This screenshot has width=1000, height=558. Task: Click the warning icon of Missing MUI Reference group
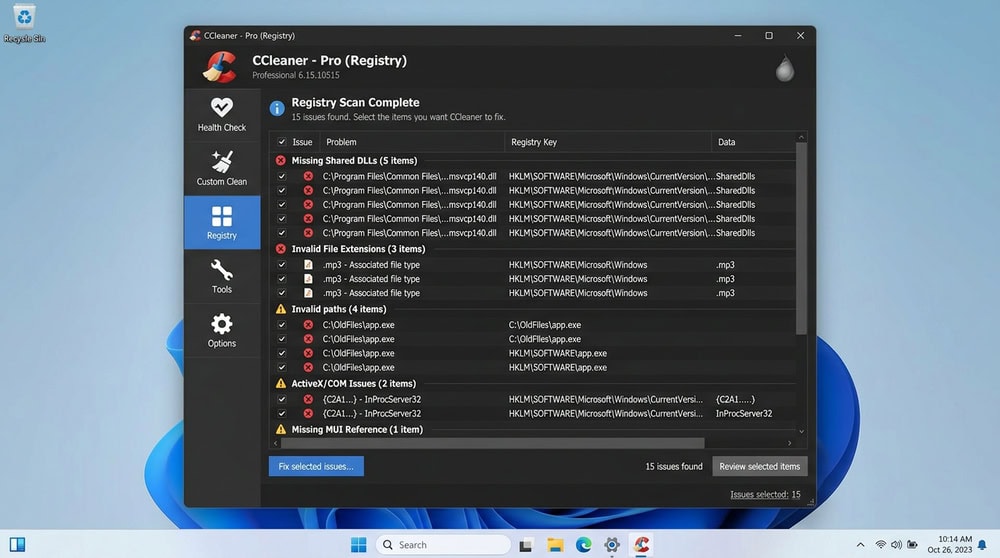tap(281, 429)
